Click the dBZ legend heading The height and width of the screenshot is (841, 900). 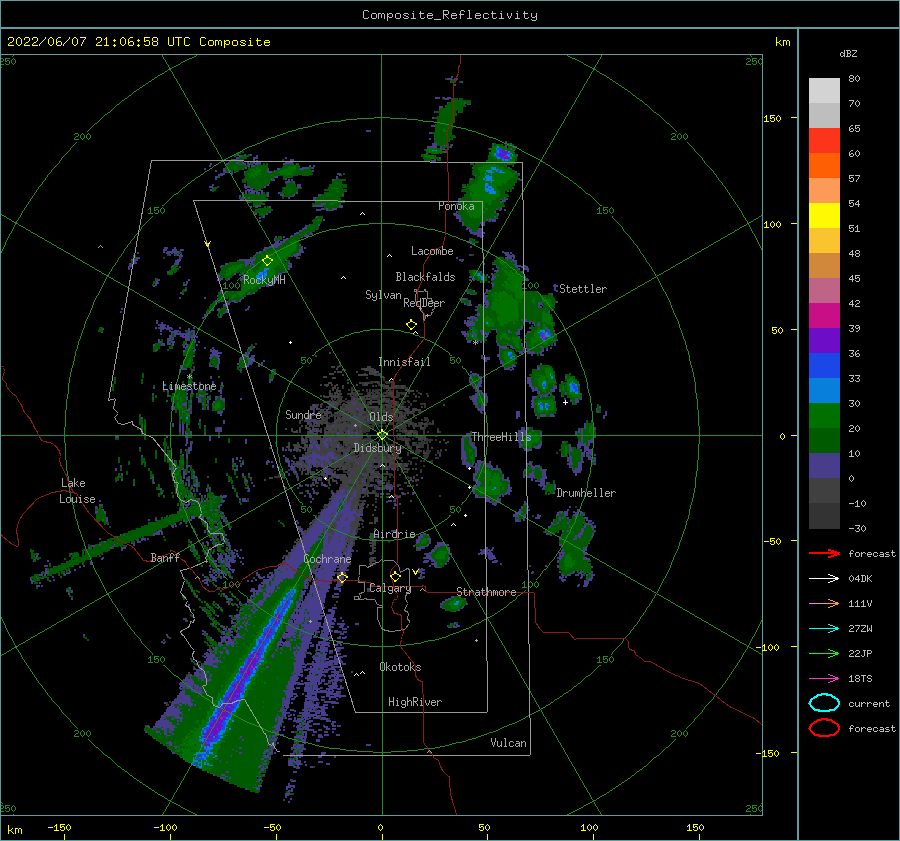[x=848, y=53]
